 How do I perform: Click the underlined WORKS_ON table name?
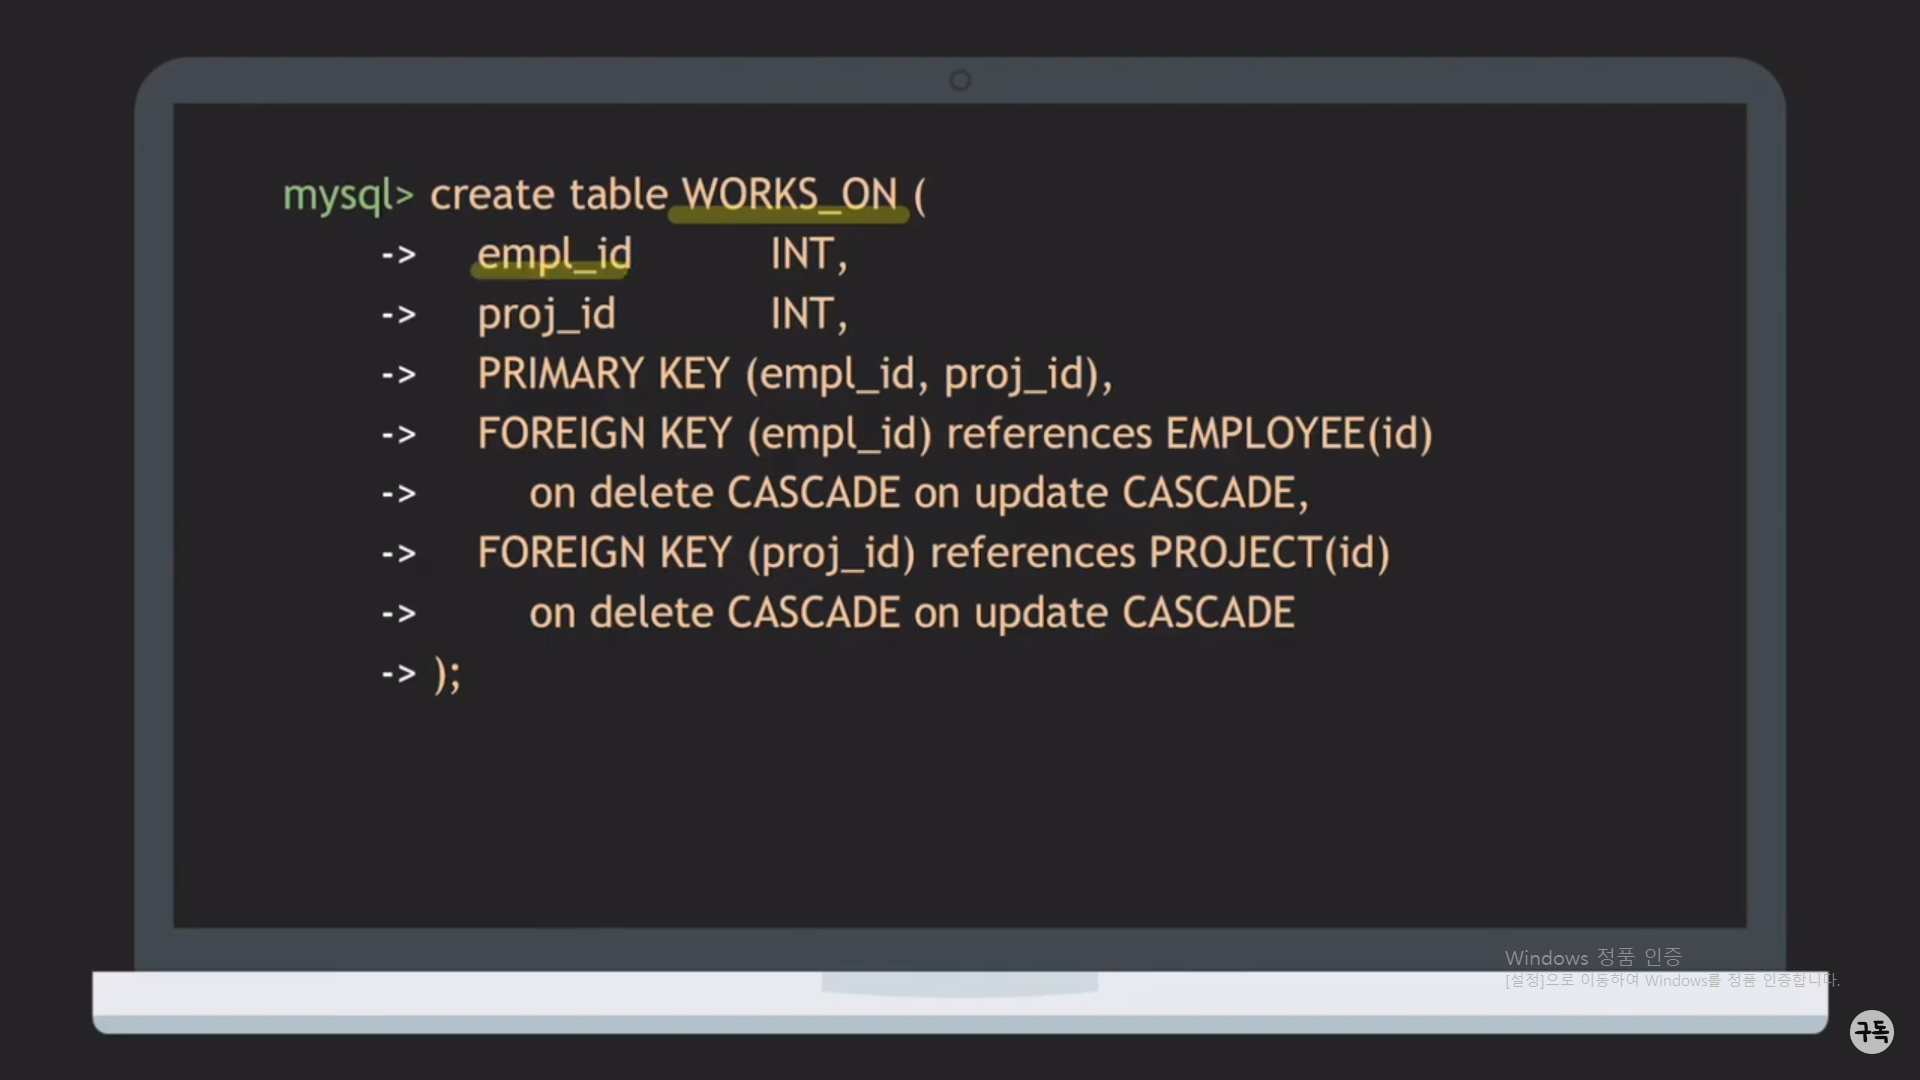[789, 194]
